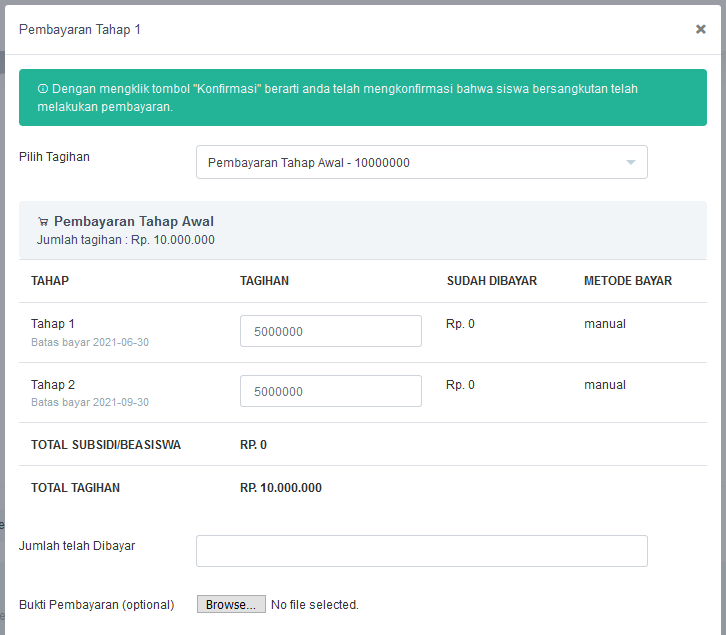Click the 'No file selected.' text
The height and width of the screenshot is (635, 726).
pyautogui.click(x=315, y=605)
